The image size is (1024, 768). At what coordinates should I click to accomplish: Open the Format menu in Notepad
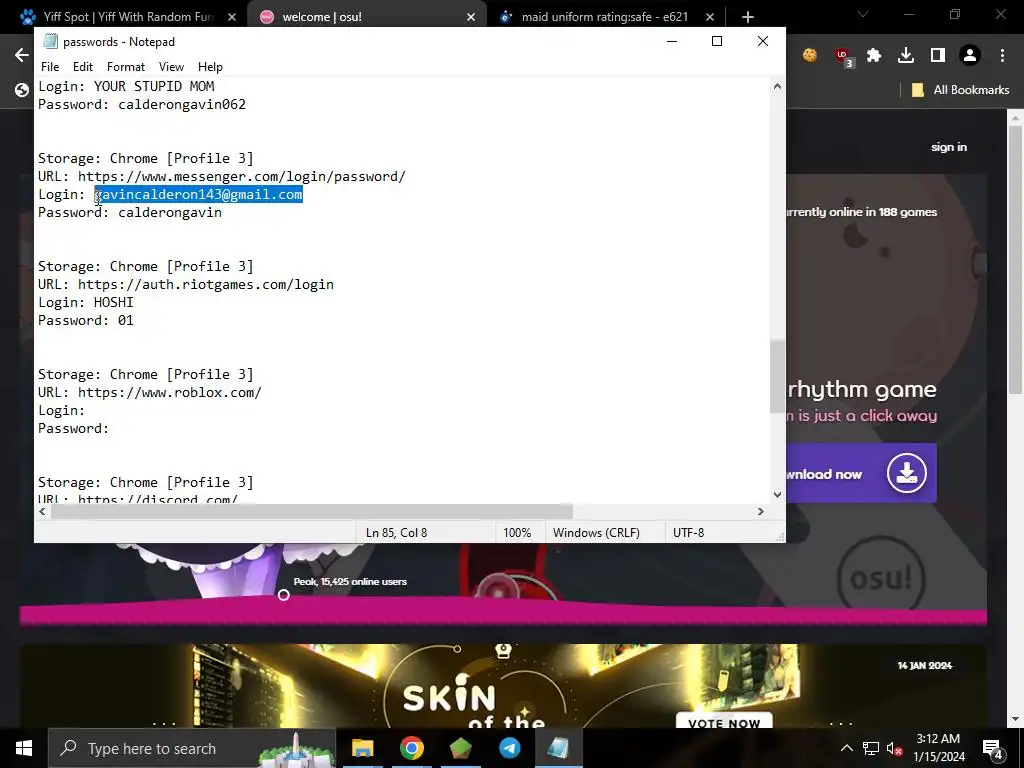[126, 67]
